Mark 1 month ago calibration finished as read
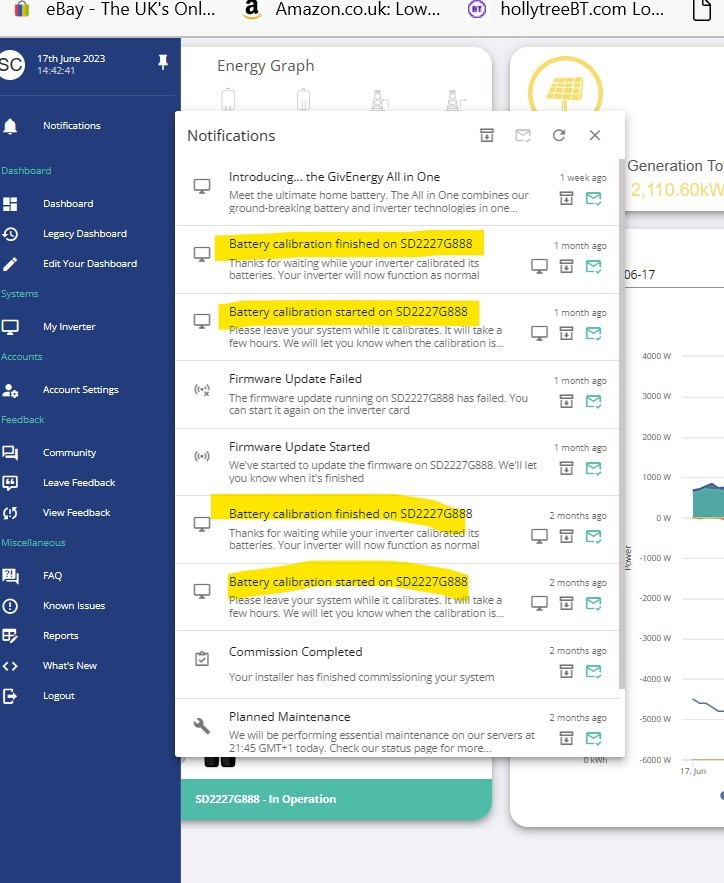The image size is (724, 883). (593, 266)
